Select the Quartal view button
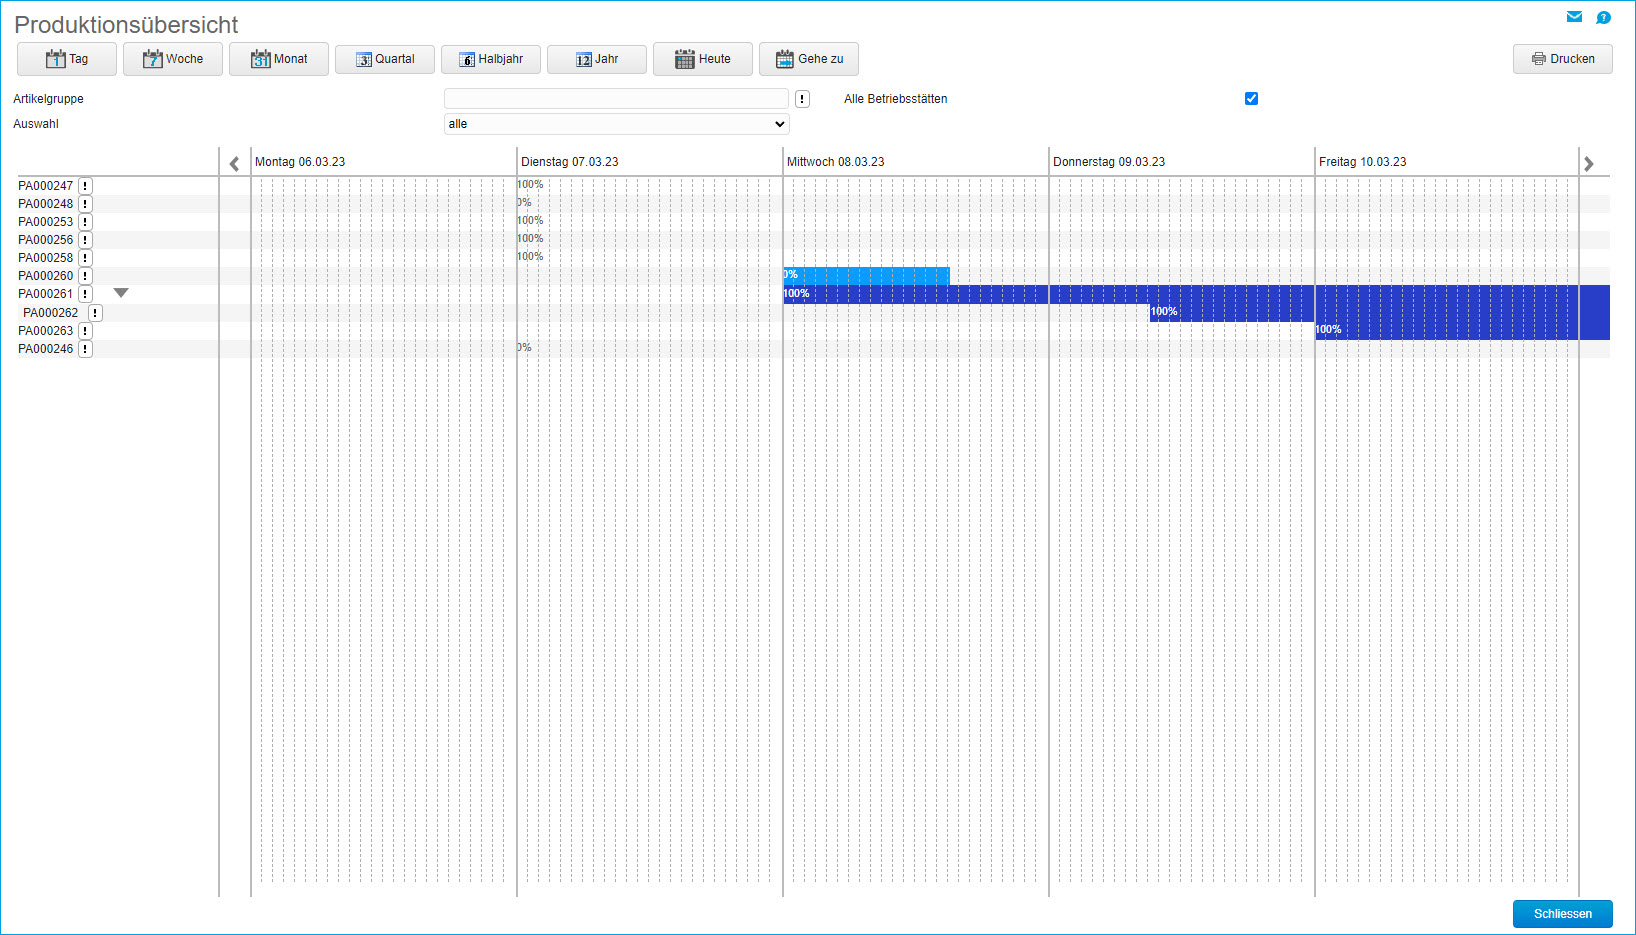The image size is (1636, 935). (385, 59)
